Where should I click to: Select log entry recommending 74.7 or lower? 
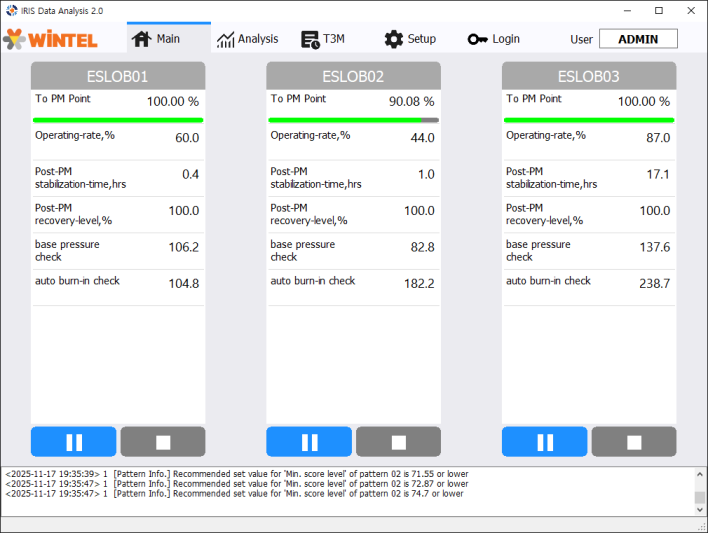234,494
